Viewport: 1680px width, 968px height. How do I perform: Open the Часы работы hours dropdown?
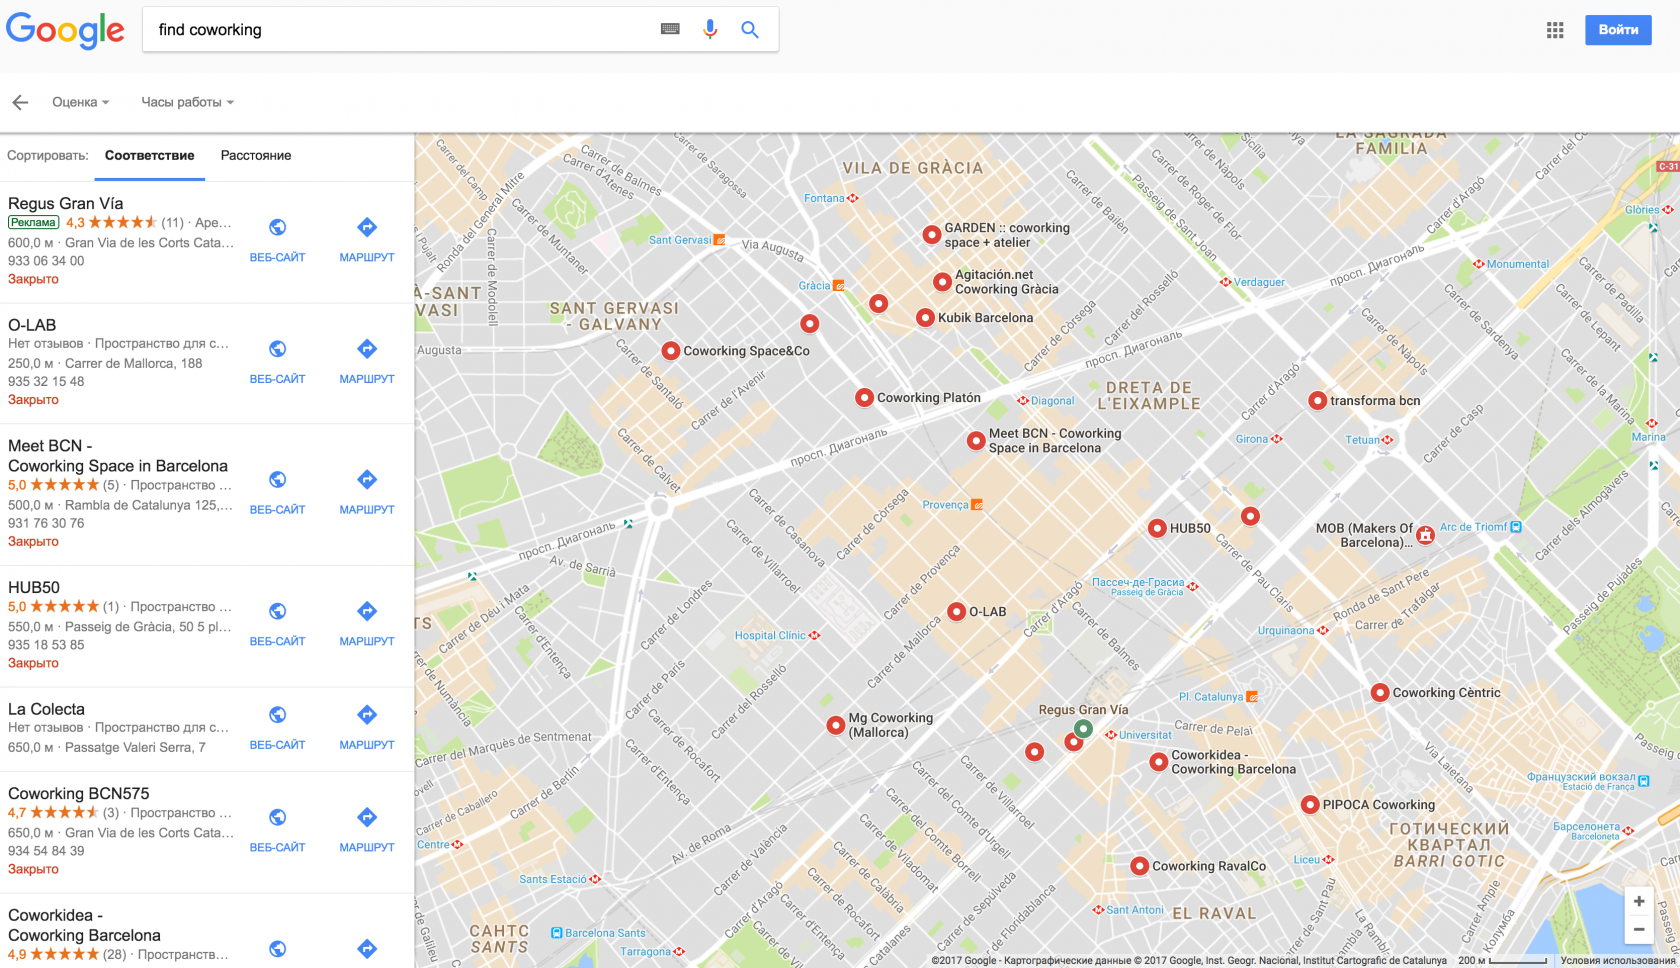[x=187, y=102]
